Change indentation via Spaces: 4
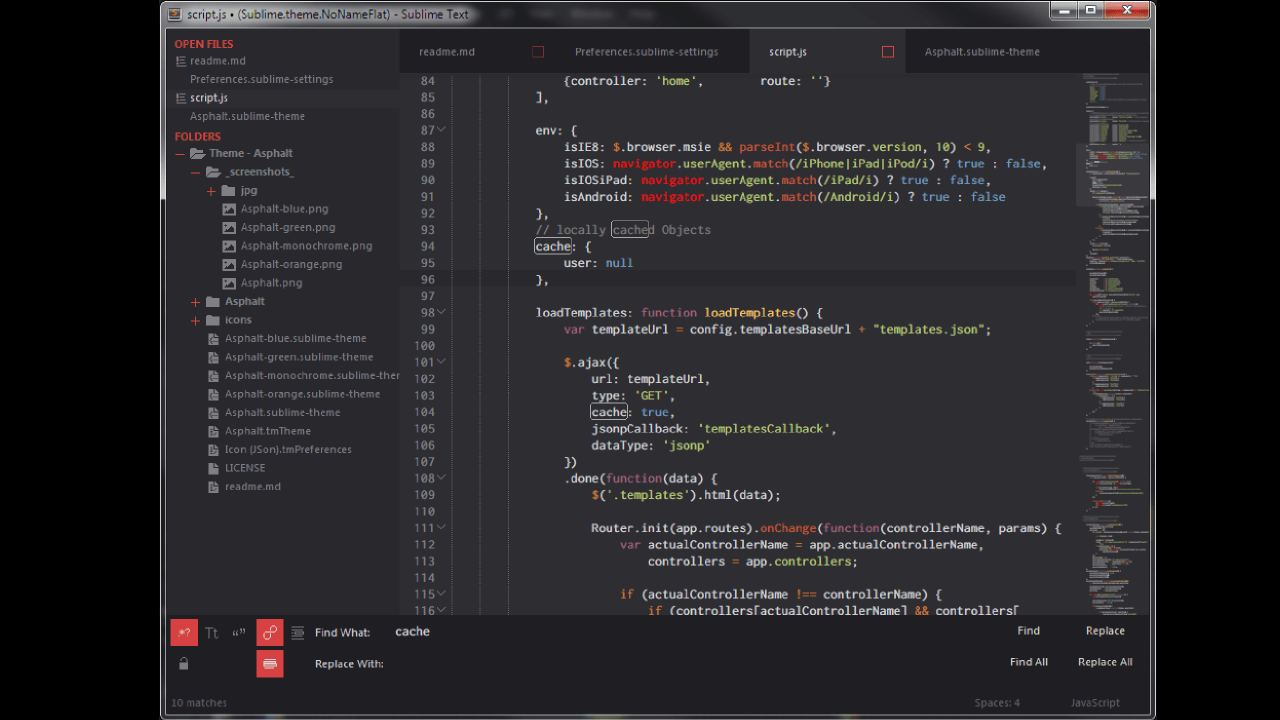1280x720 pixels. (998, 703)
